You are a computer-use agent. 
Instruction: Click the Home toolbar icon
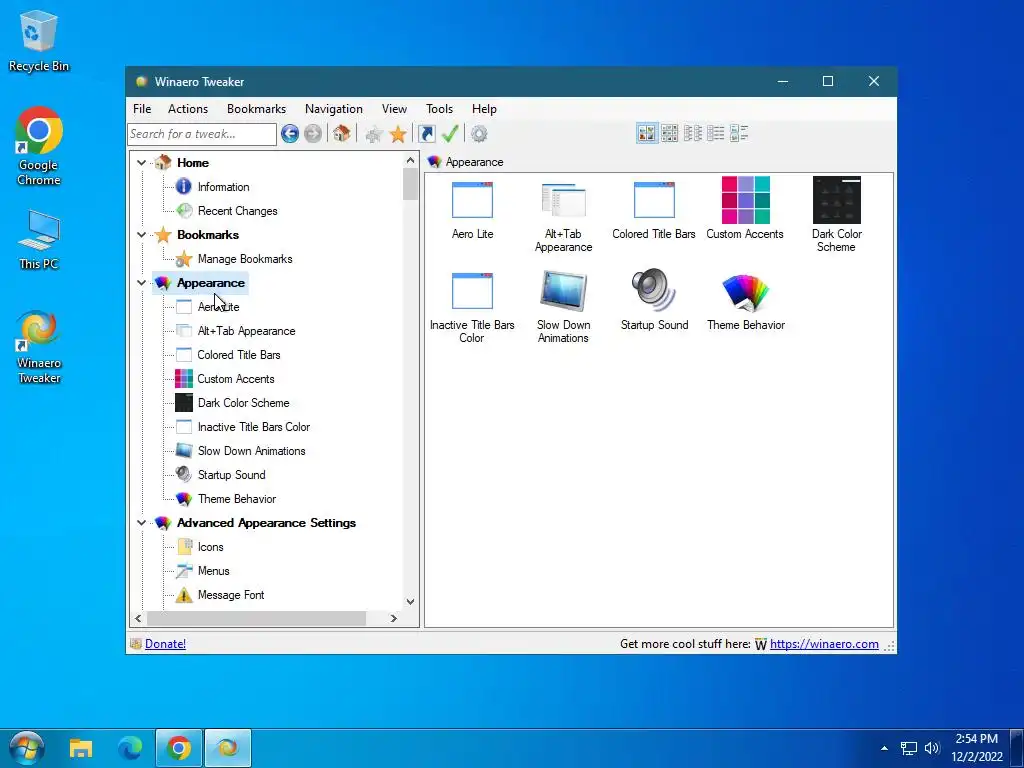point(342,134)
